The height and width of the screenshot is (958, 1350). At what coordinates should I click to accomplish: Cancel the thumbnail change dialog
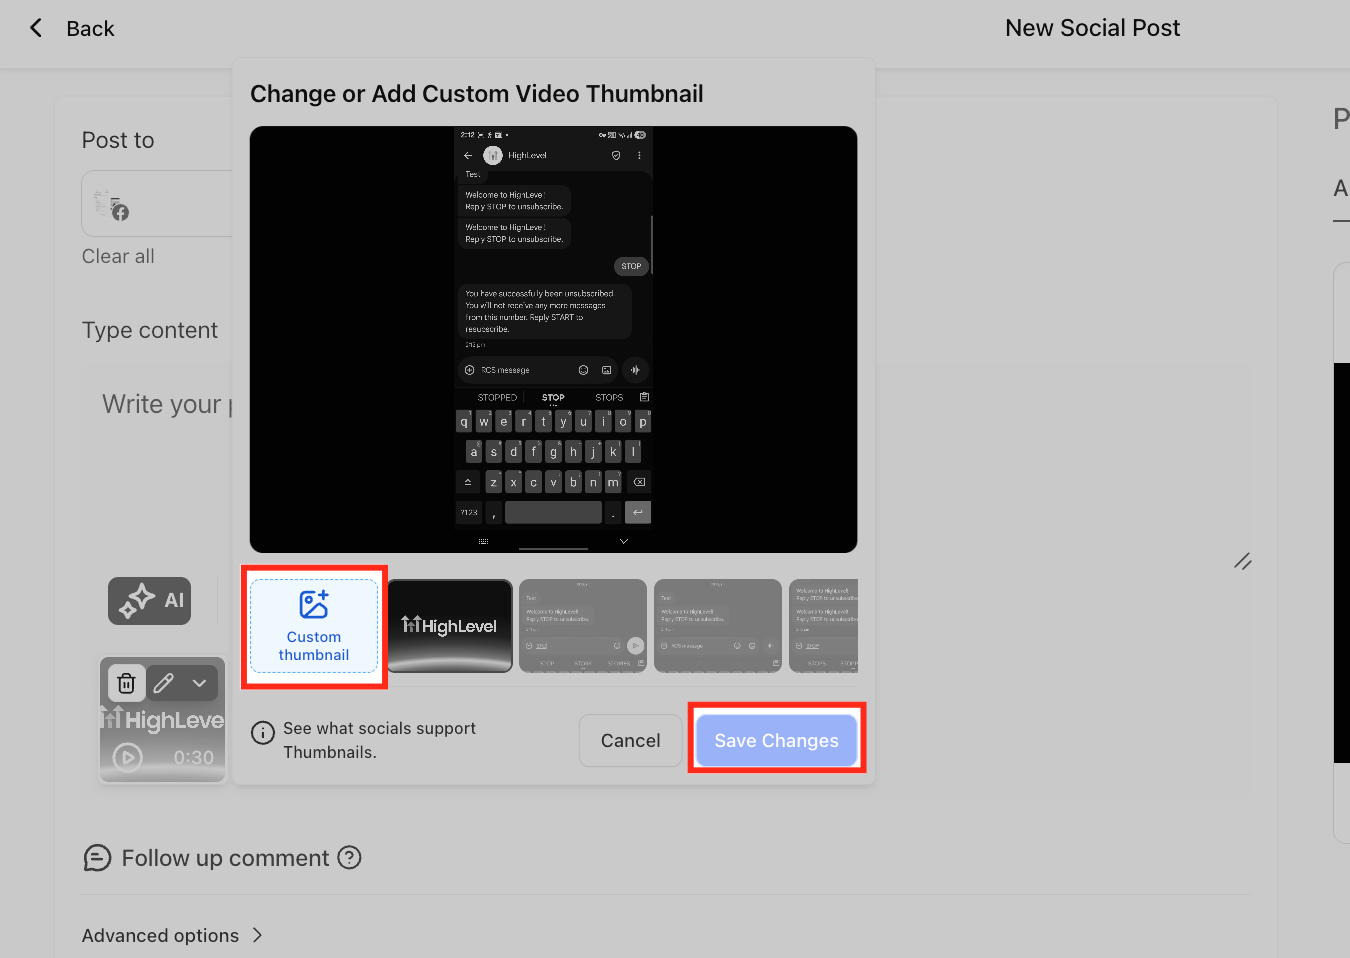click(x=630, y=740)
